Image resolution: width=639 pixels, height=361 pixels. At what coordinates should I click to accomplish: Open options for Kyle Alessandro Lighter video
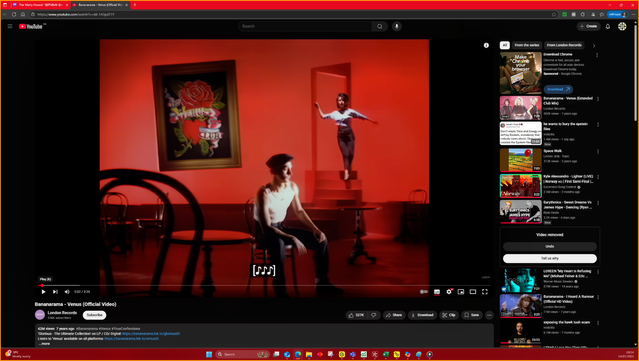coord(598,177)
